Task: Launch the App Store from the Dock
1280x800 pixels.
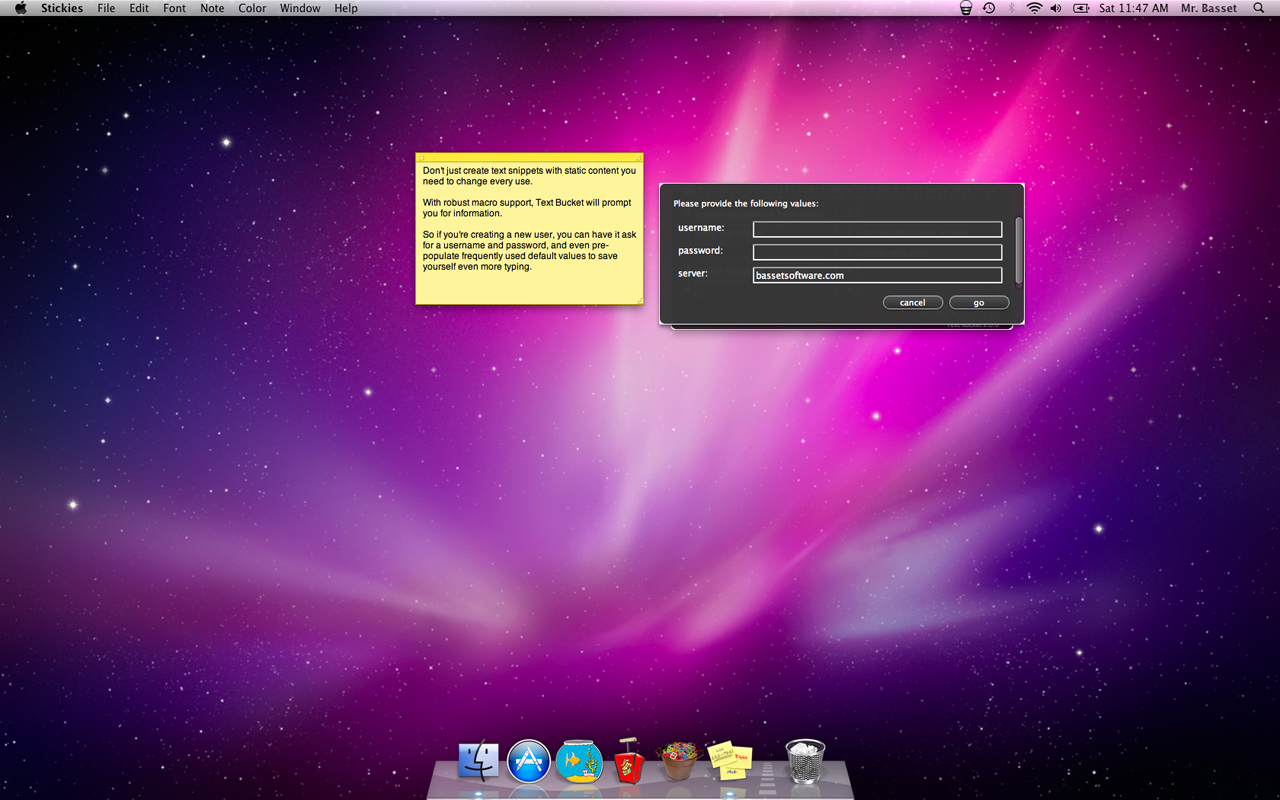Action: click(x=529, y=762)
